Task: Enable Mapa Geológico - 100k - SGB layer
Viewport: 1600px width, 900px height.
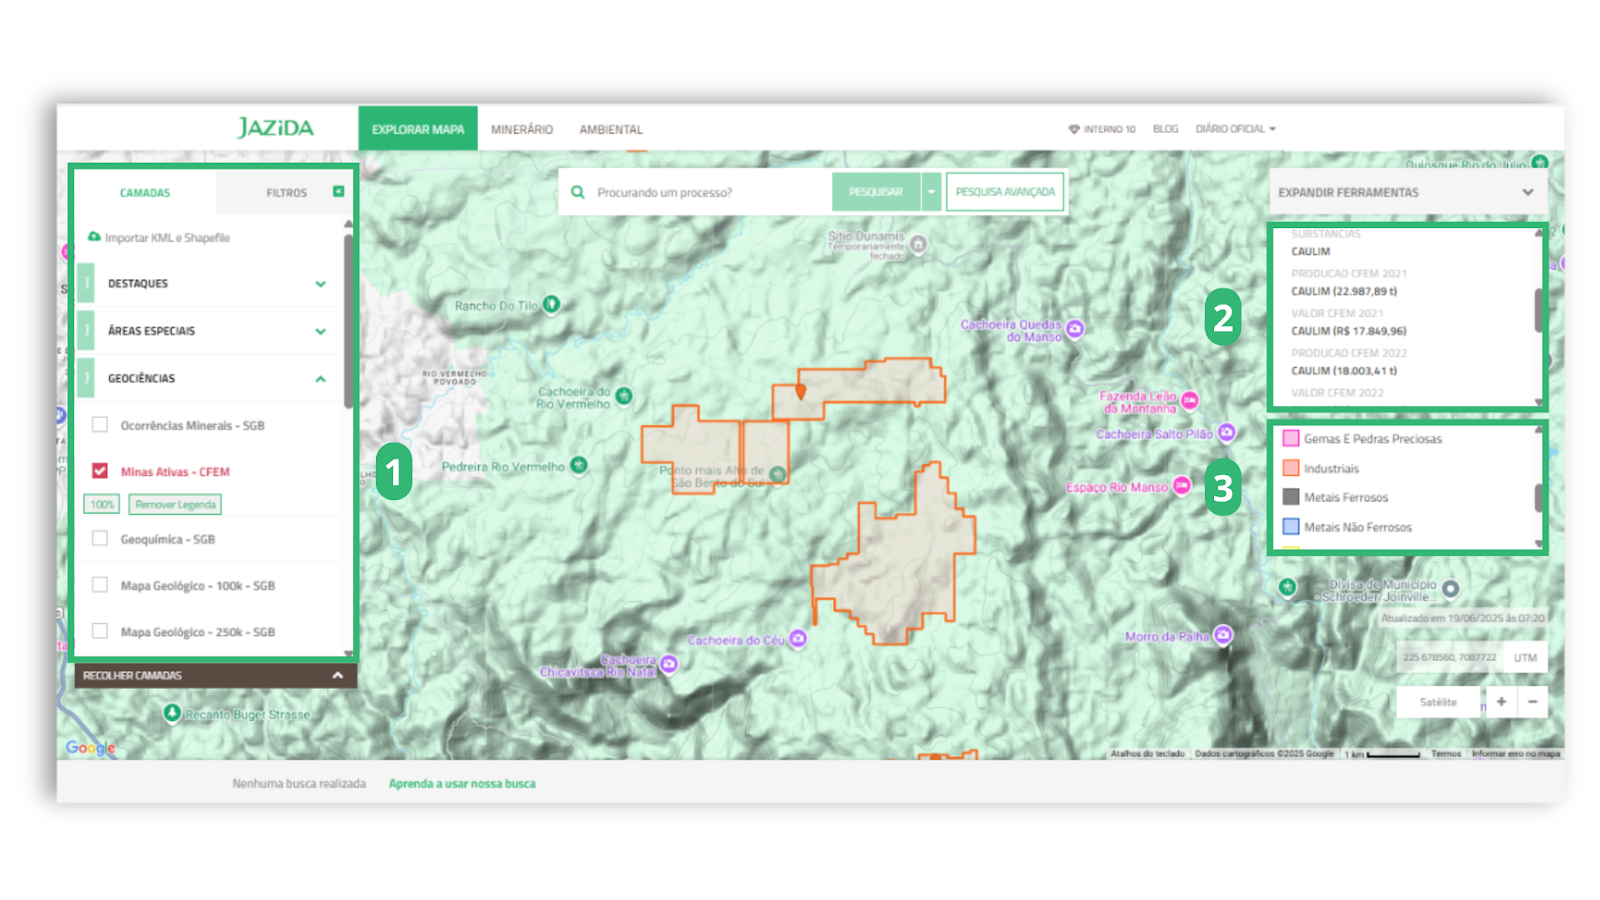Action: coord(100,585)
